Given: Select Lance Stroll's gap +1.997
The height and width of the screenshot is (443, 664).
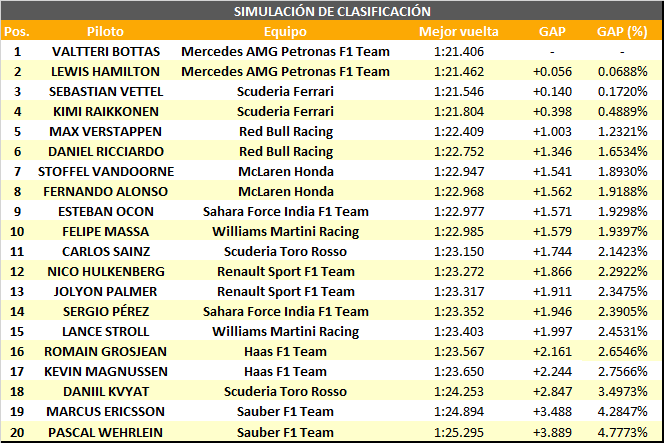Looking at the screenshot, I should click(x=552, y=332).
